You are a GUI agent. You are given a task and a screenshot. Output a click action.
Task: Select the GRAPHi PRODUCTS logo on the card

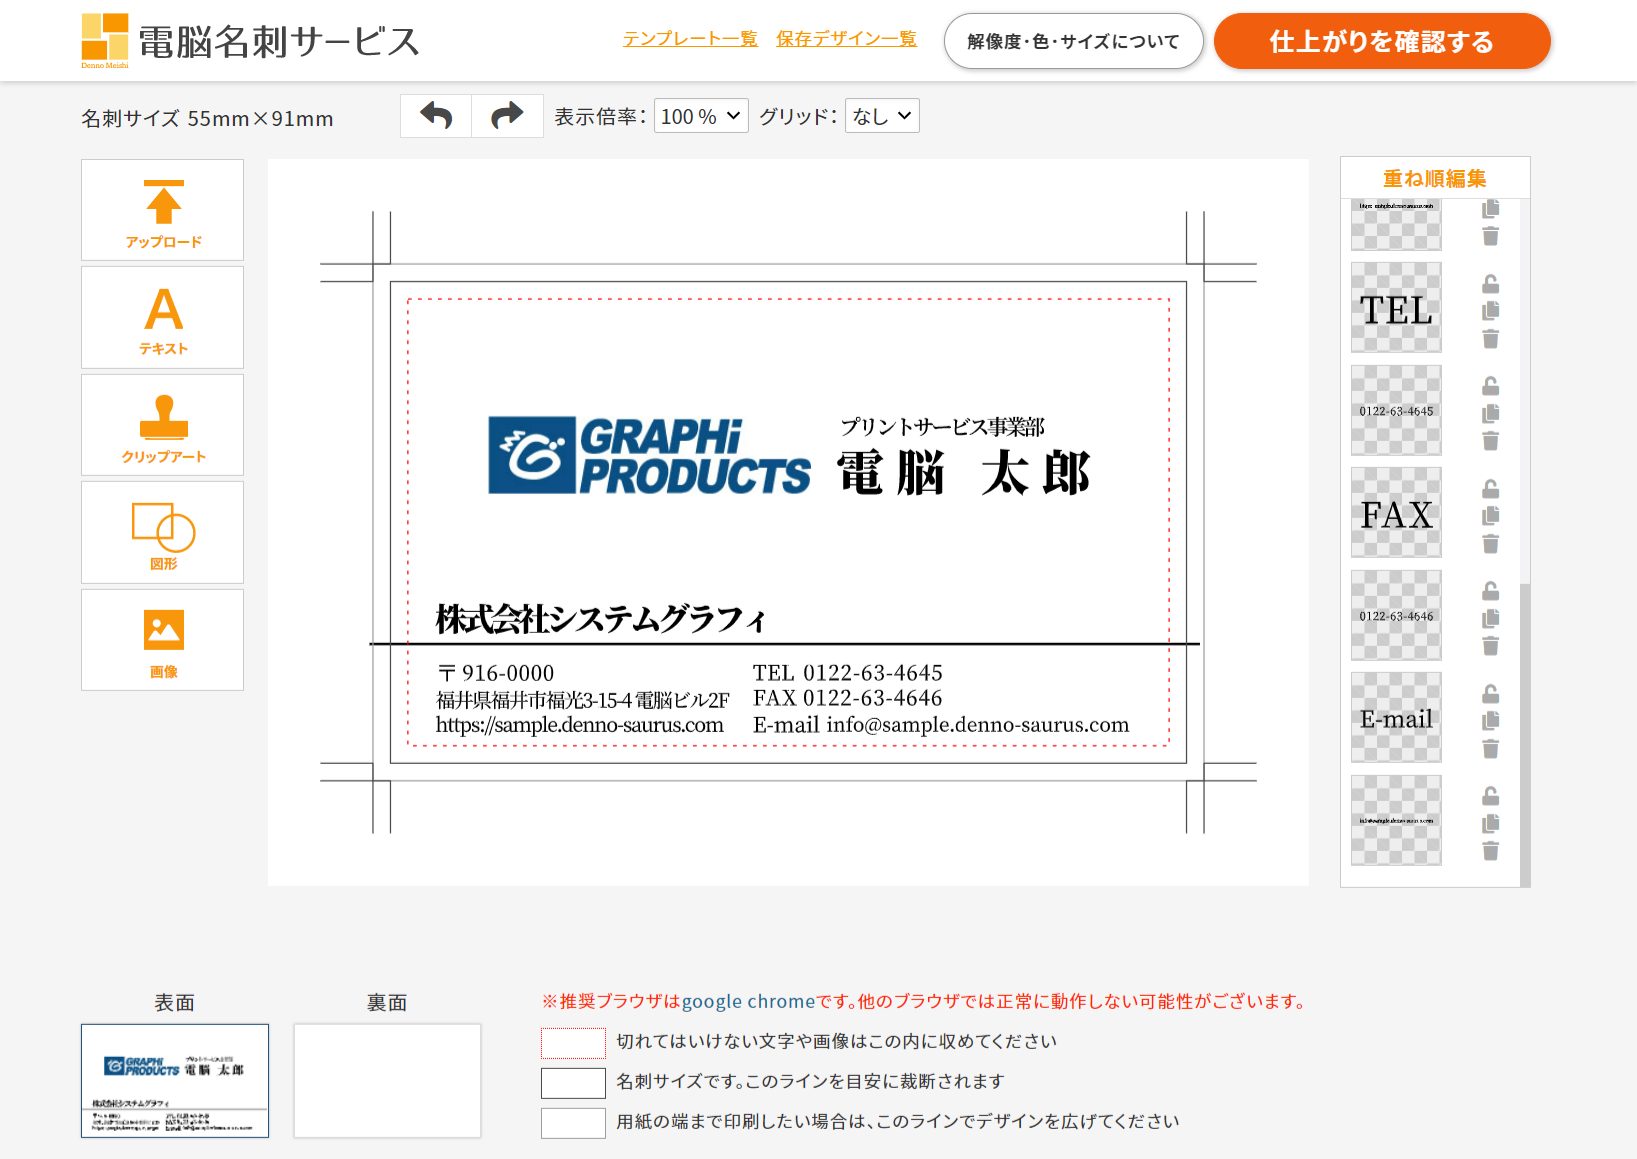click(649, 456)
